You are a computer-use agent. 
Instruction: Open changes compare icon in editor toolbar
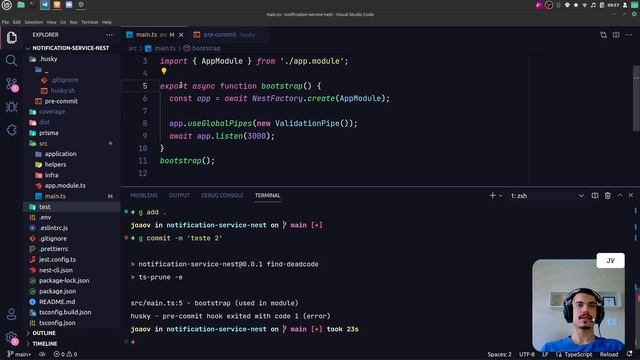click(x=603, y=35)
